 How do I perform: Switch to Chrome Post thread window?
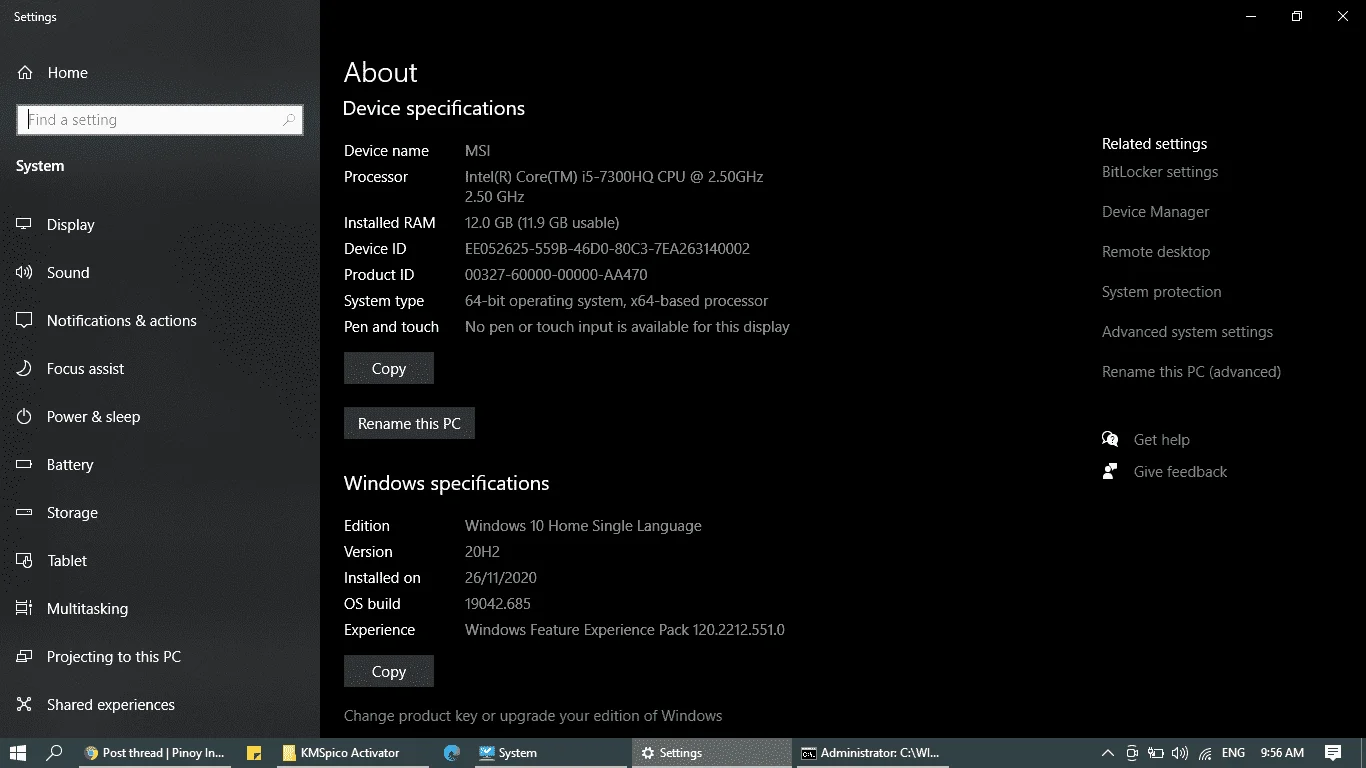[155, 753]
